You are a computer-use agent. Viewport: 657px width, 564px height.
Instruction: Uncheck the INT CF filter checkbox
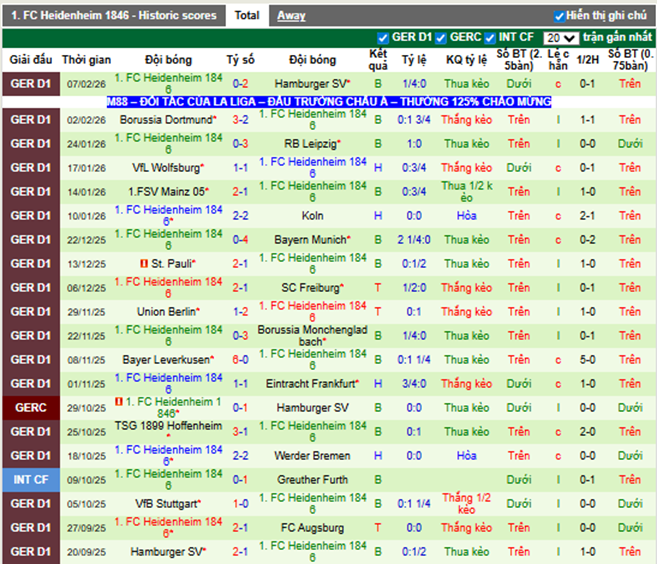point(490,38)
